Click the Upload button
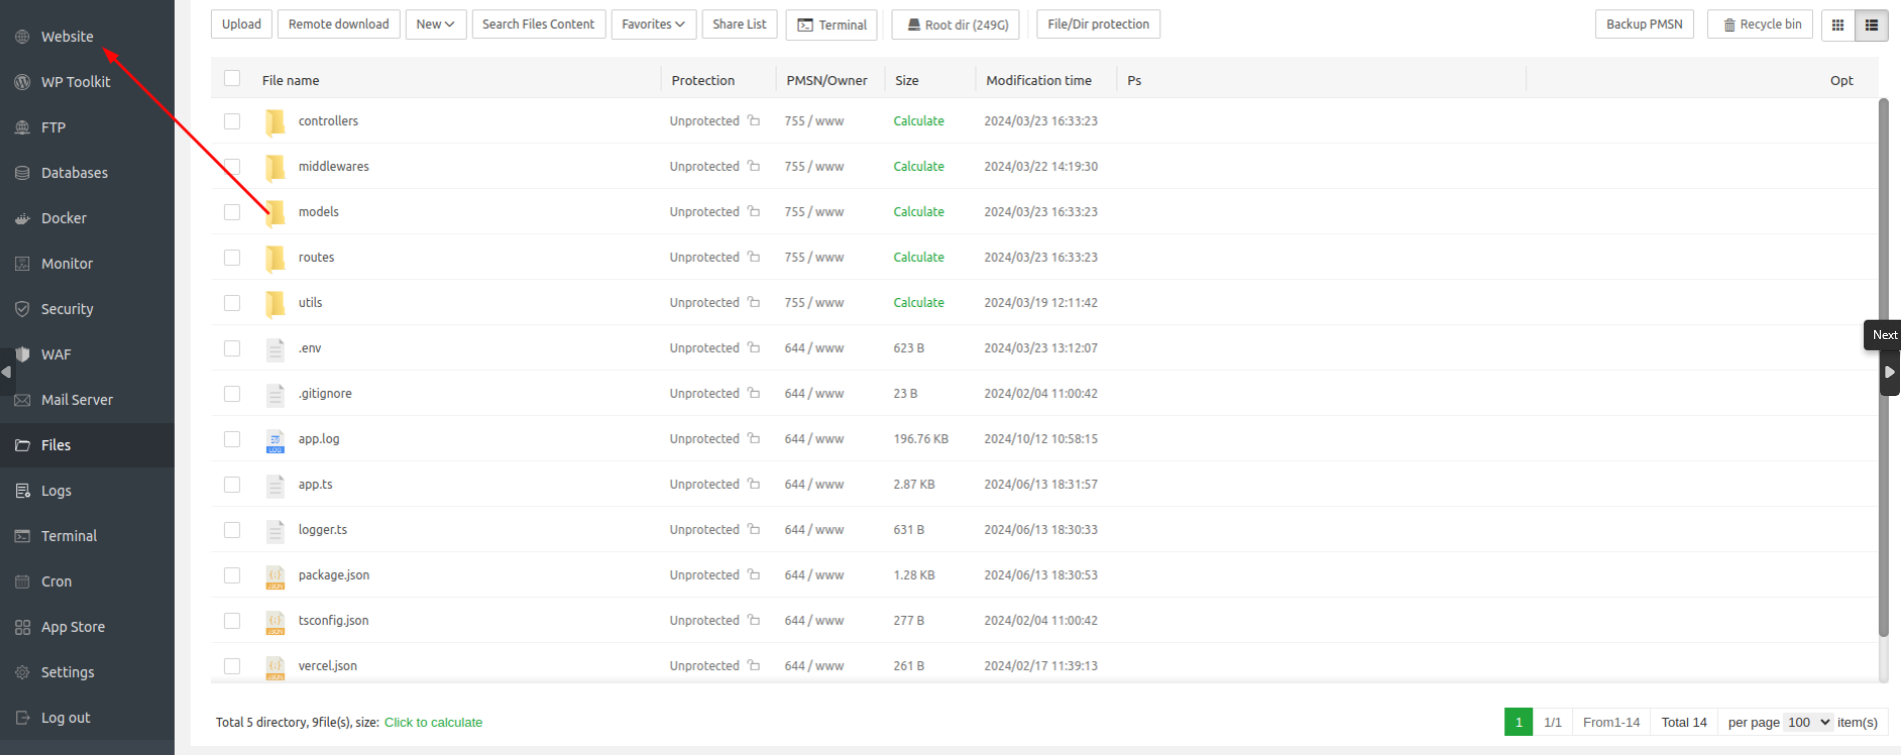 (x=241, y=24)
